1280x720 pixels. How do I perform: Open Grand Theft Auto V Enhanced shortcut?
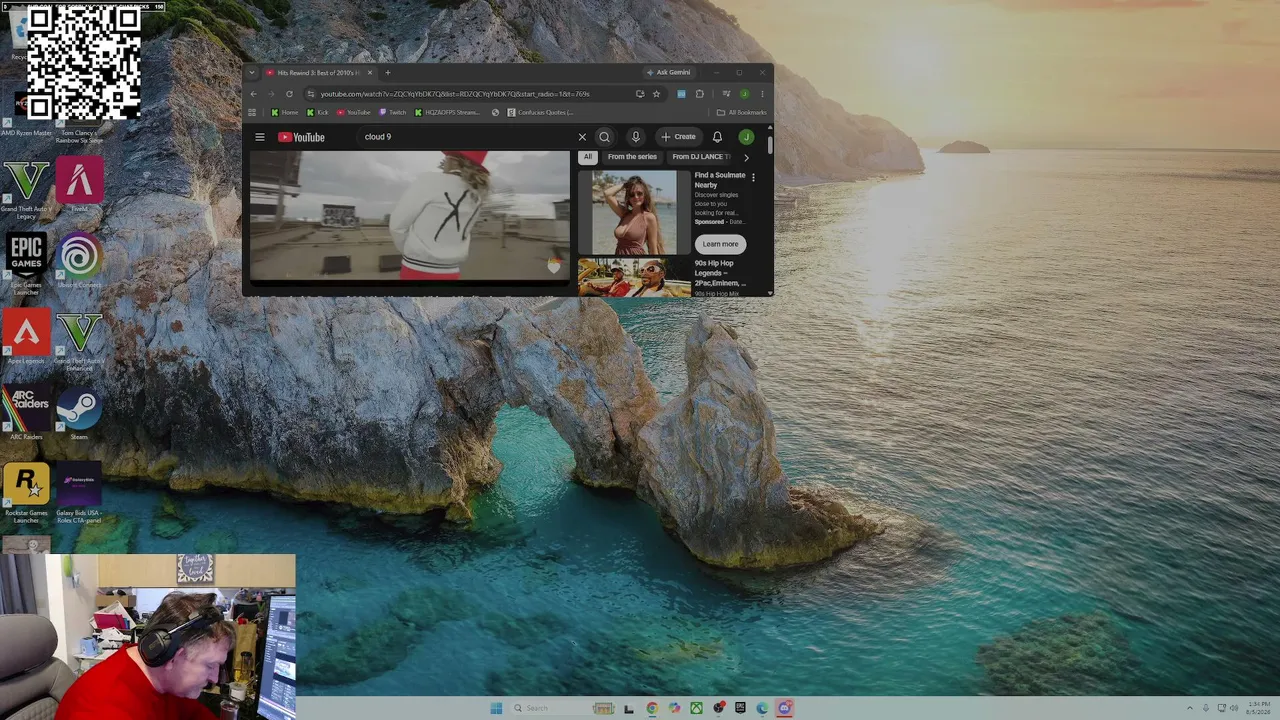[x=79, y=341]
